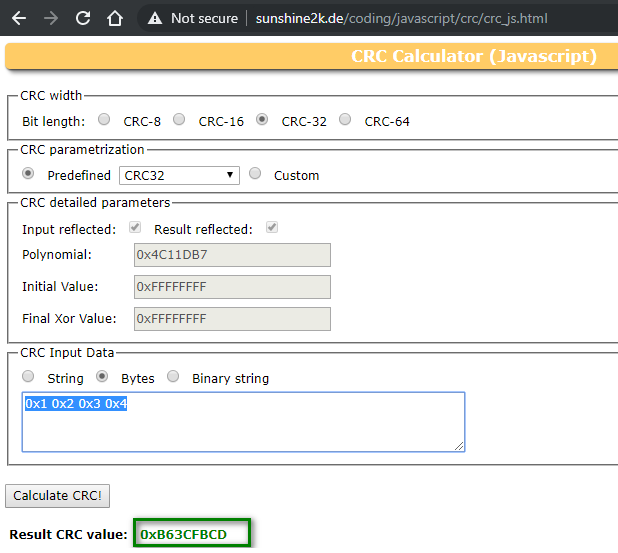
Task: Toggle Input reflected checkbox
Action: point(135,228)
